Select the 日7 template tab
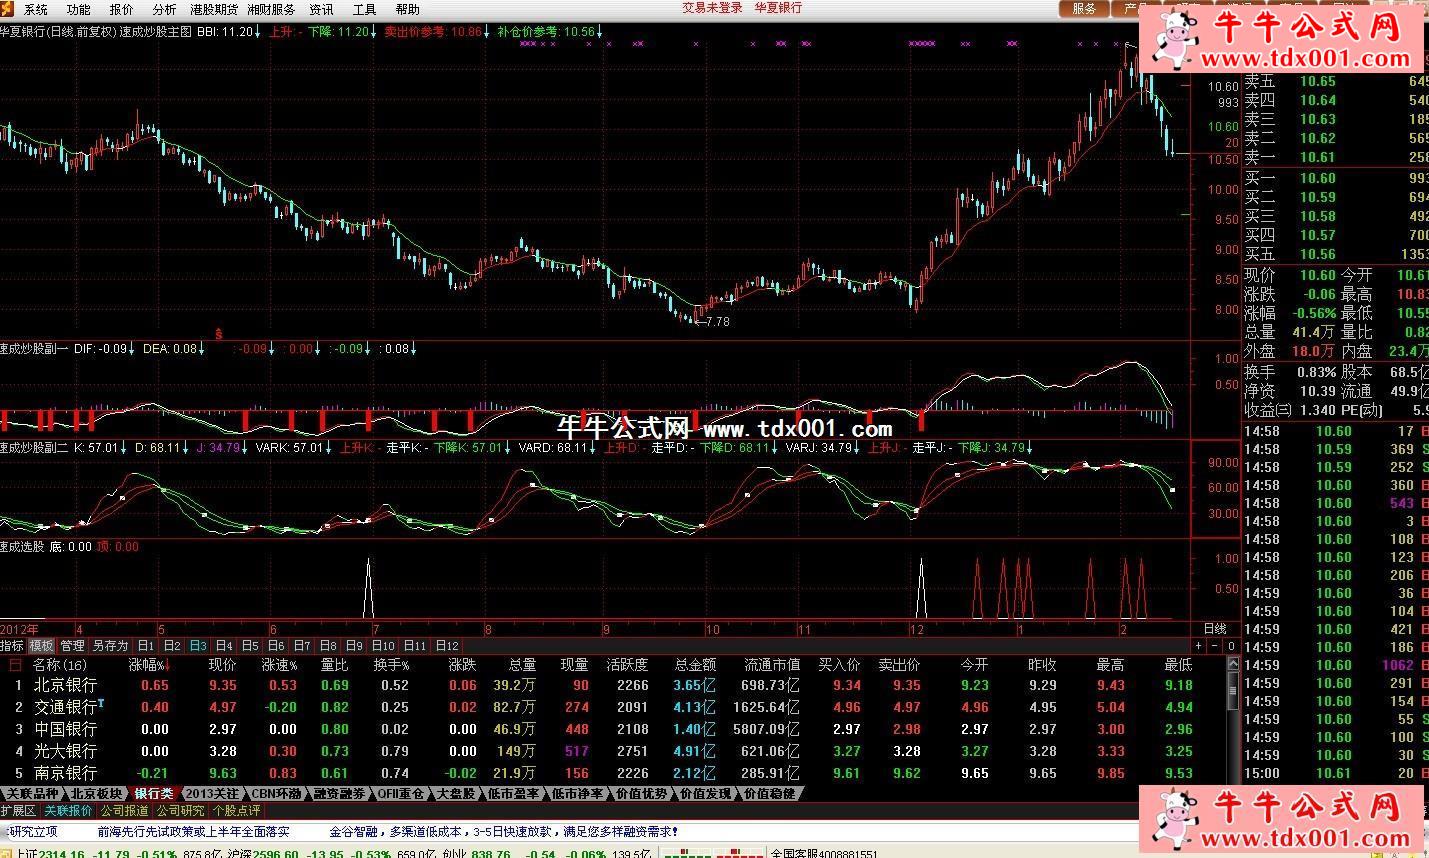Image resolution: width=1429 pixels, height=858 pixels. click(302, 646)
